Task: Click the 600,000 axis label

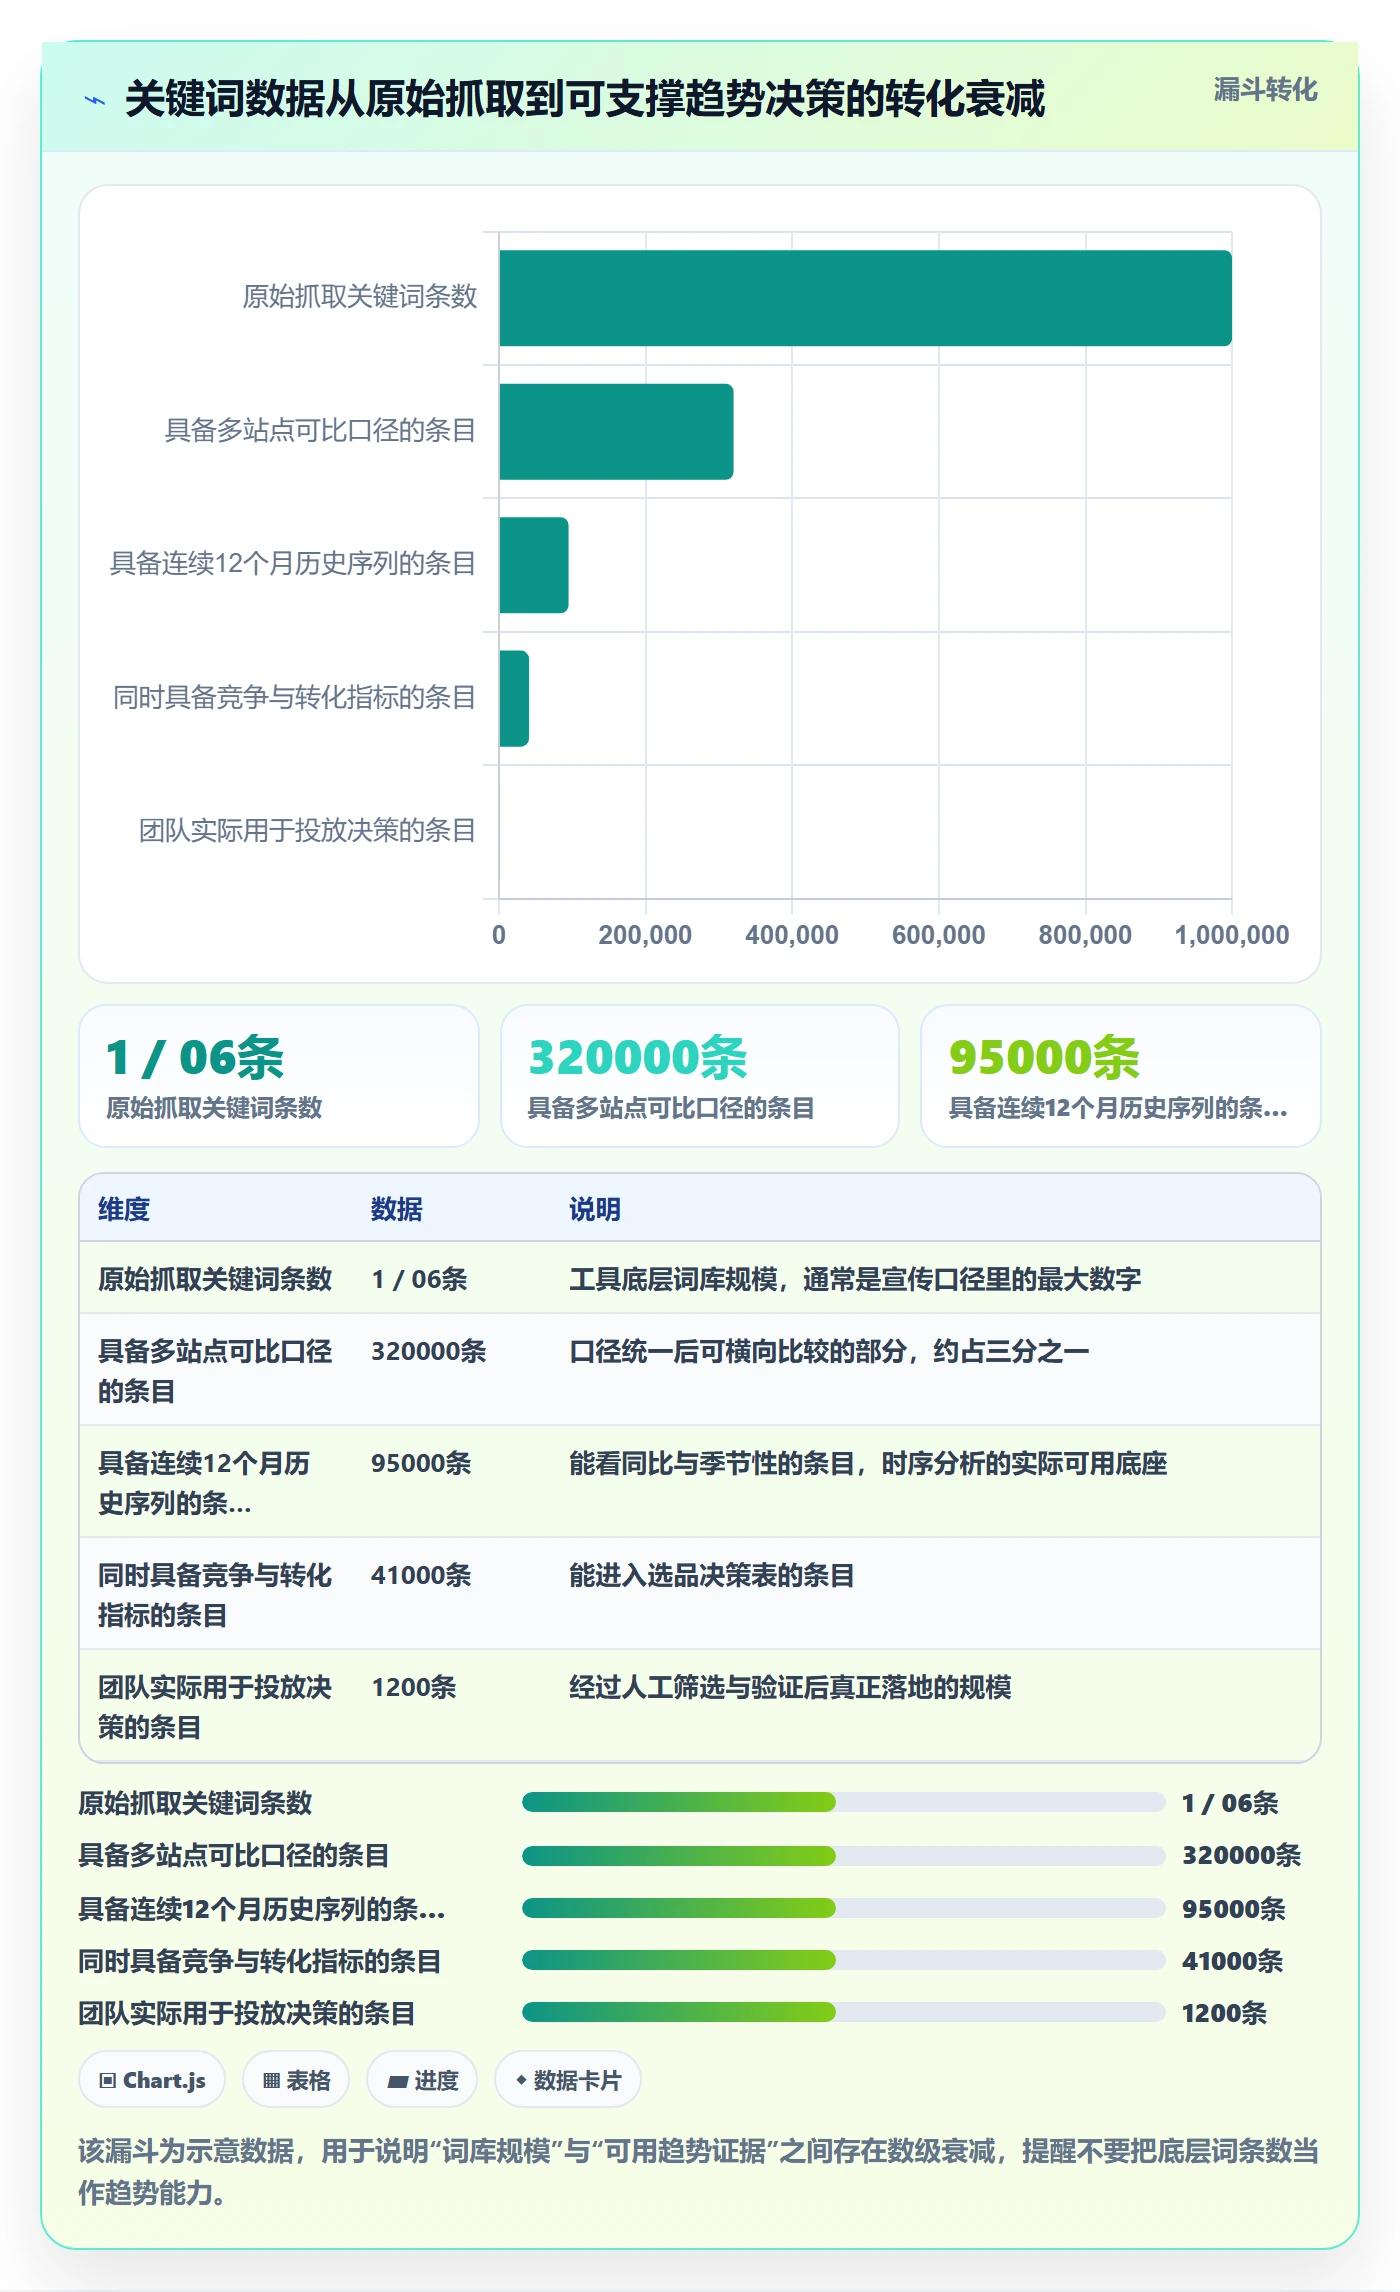Action: [x=938, y=935]
